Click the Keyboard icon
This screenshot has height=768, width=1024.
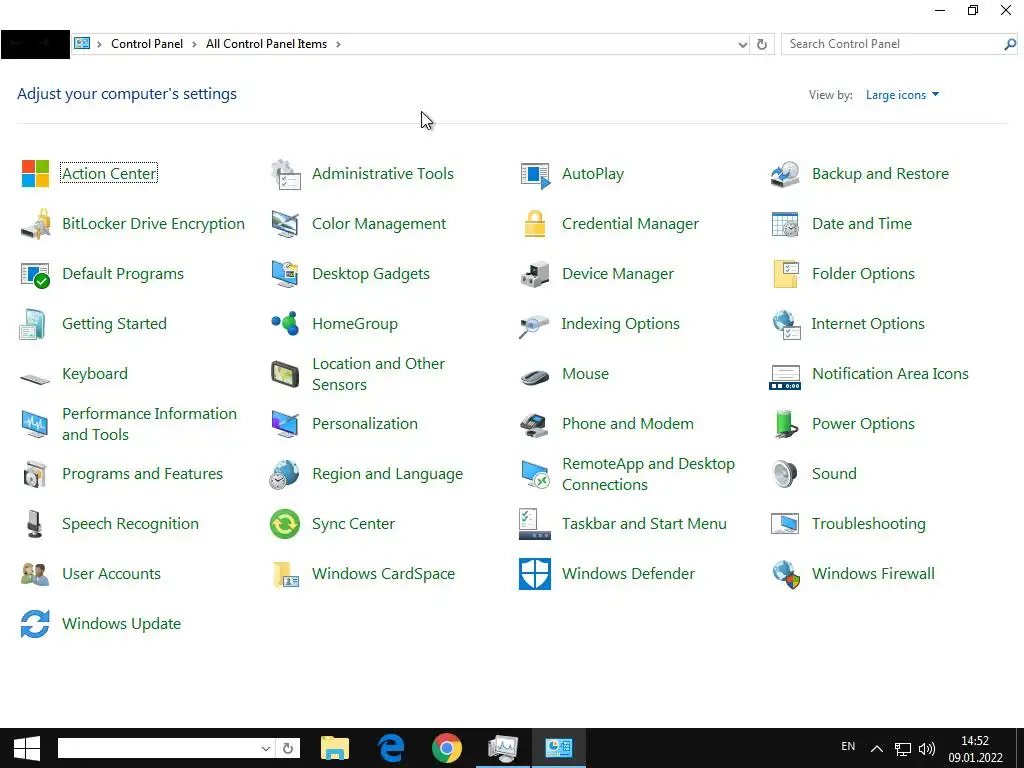(35, 378)
